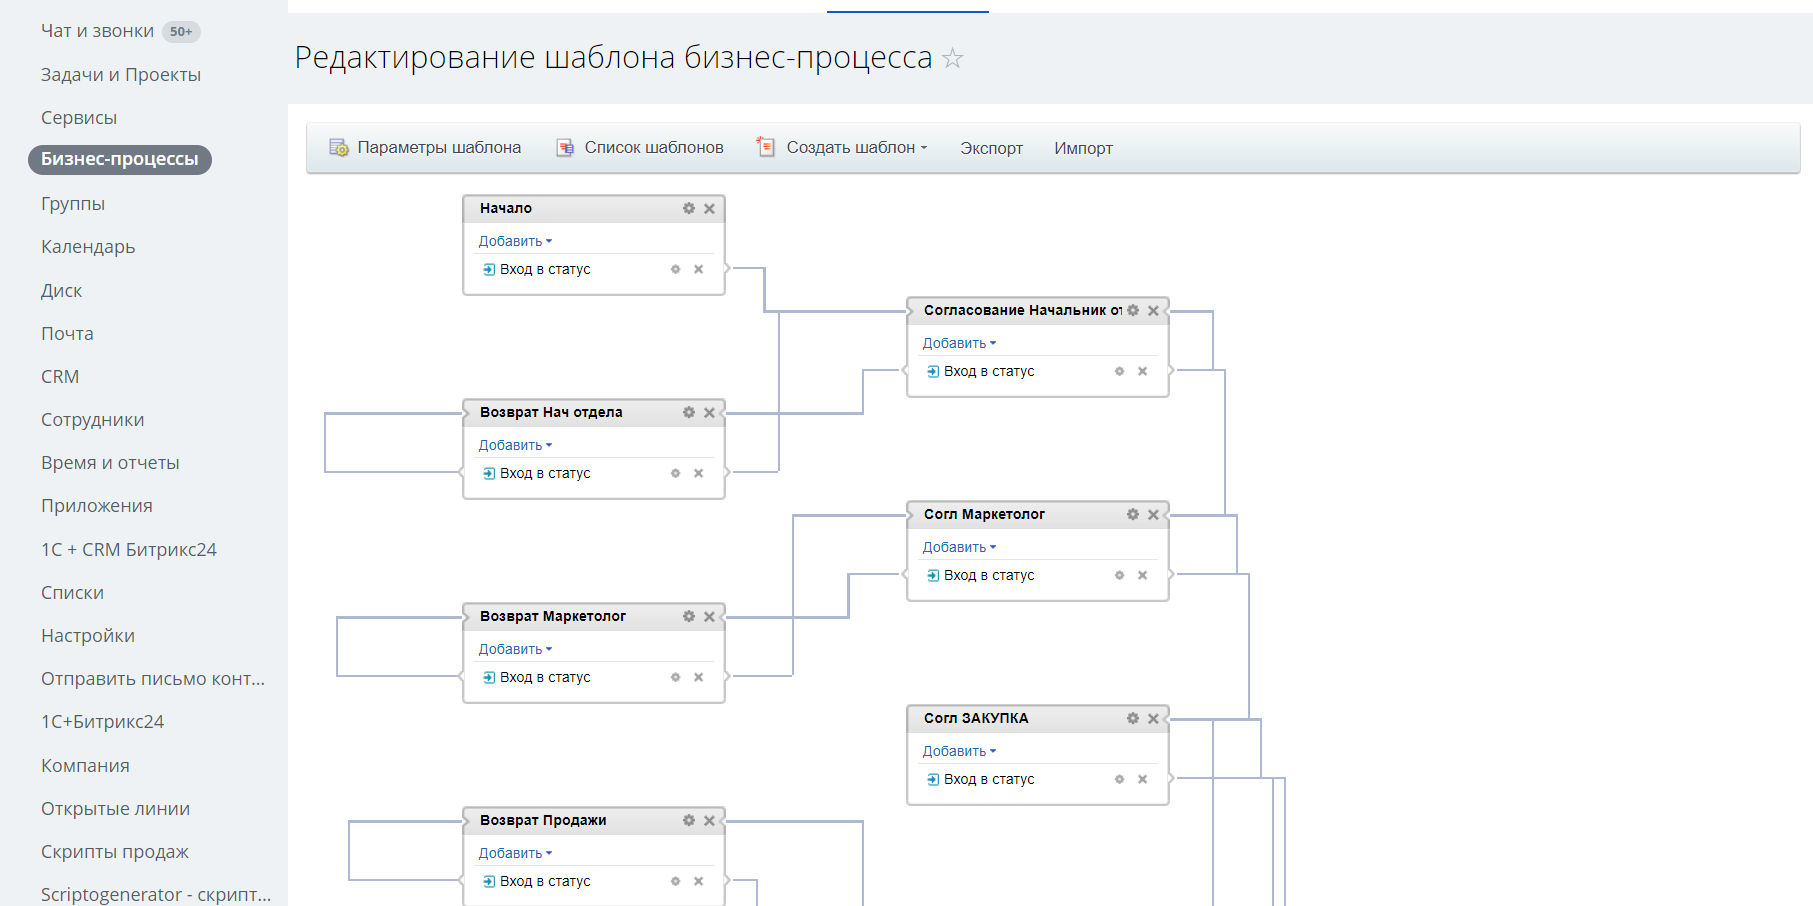Screen dimensions: 1813x906
Task: Expand Добавить dropdown in Возврат Маркетолог
Action: [x=515, y=649]
